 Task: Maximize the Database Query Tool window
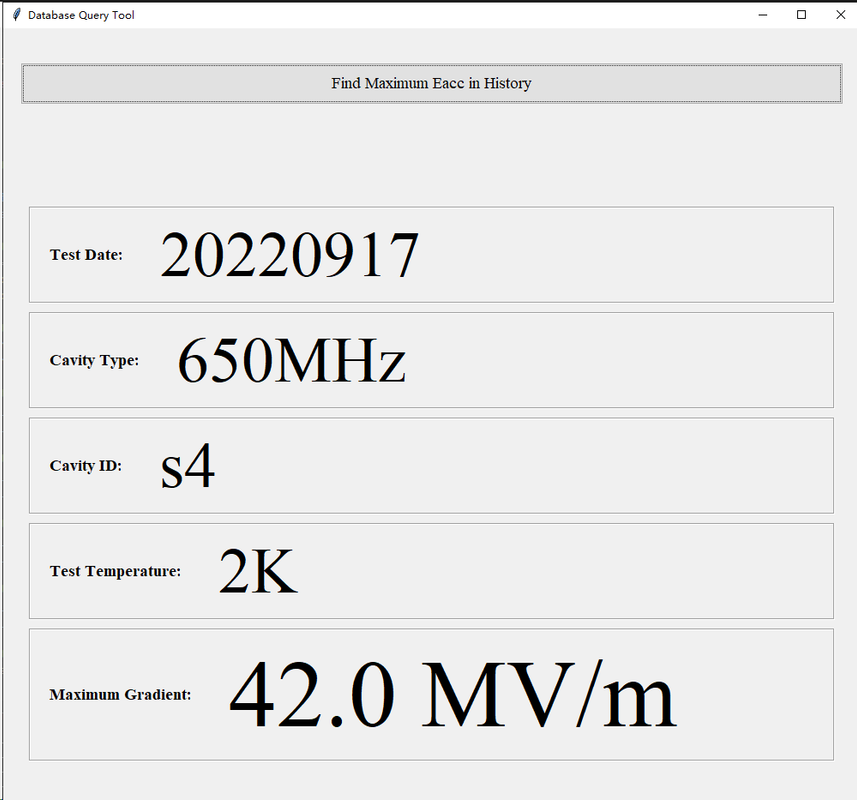pyautogui.click(x=801, y=15)
